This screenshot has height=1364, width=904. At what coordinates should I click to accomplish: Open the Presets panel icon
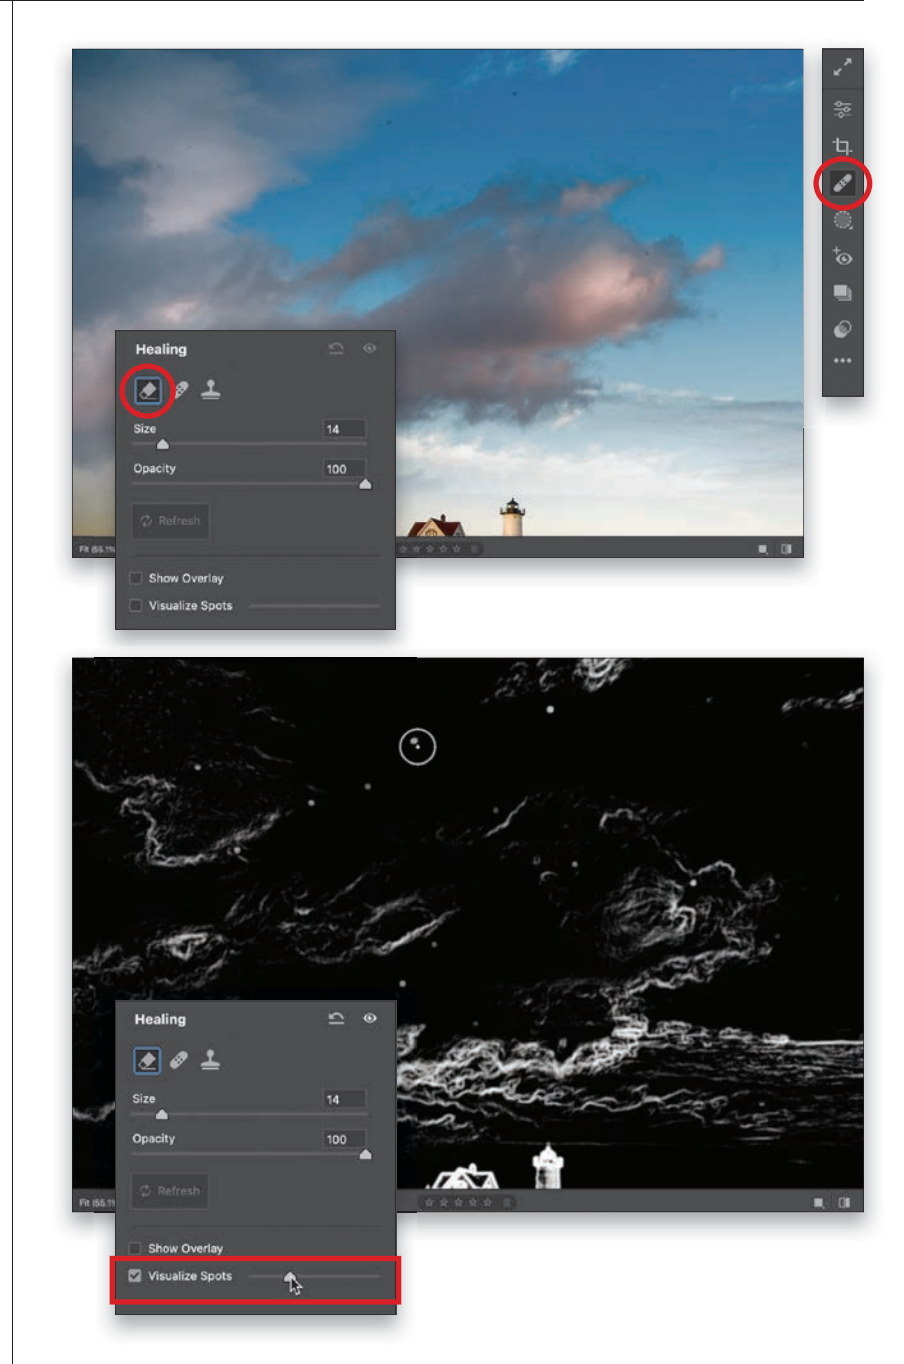842,329
